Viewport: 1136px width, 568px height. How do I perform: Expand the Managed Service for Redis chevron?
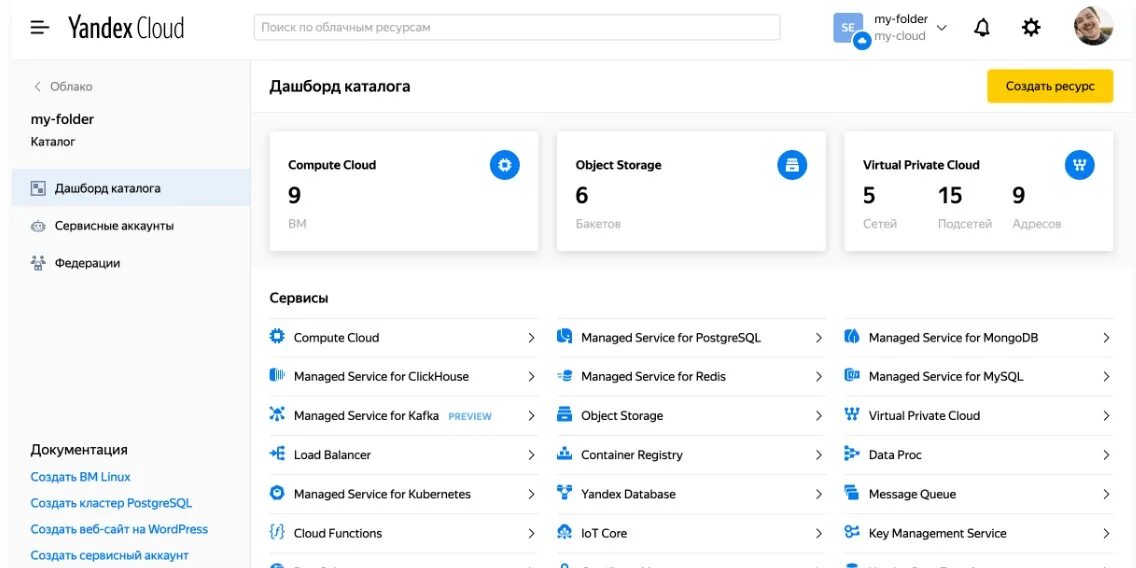pos(819,377)
